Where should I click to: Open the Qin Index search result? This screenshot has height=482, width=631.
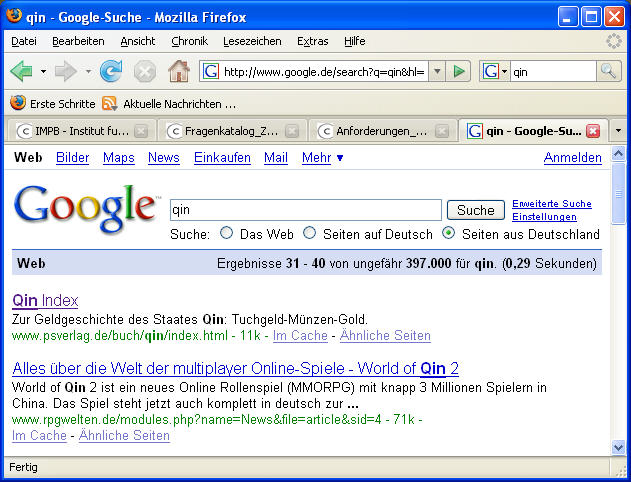click(x=45, y=300)
